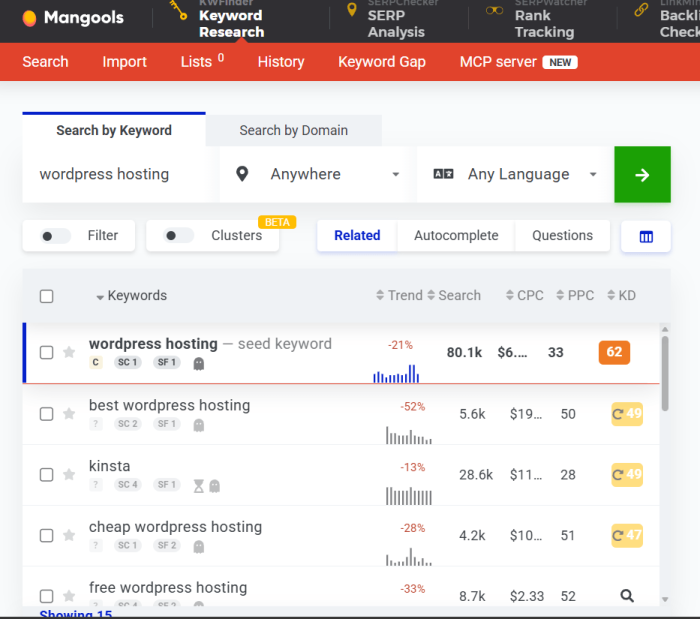Viewport: 700px width, 619px height.
Task: Click the language translate icon
Action: pos(443,174)
